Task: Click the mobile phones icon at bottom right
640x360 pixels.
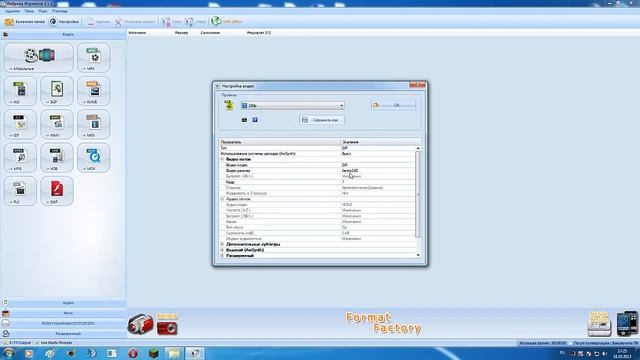Action: pyautogui.click(x=627, y=323)
